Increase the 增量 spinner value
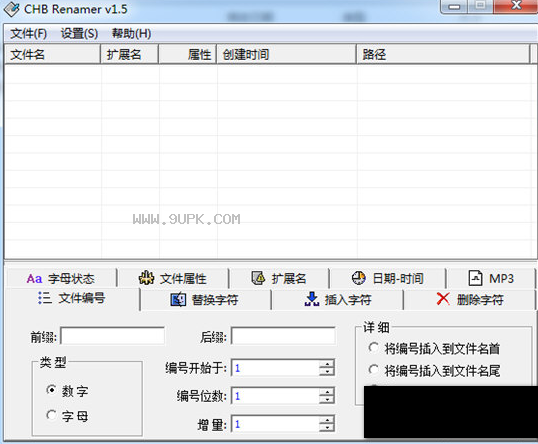Image resolution: width=538 pixels, height=444 pixels. [327, 420]
